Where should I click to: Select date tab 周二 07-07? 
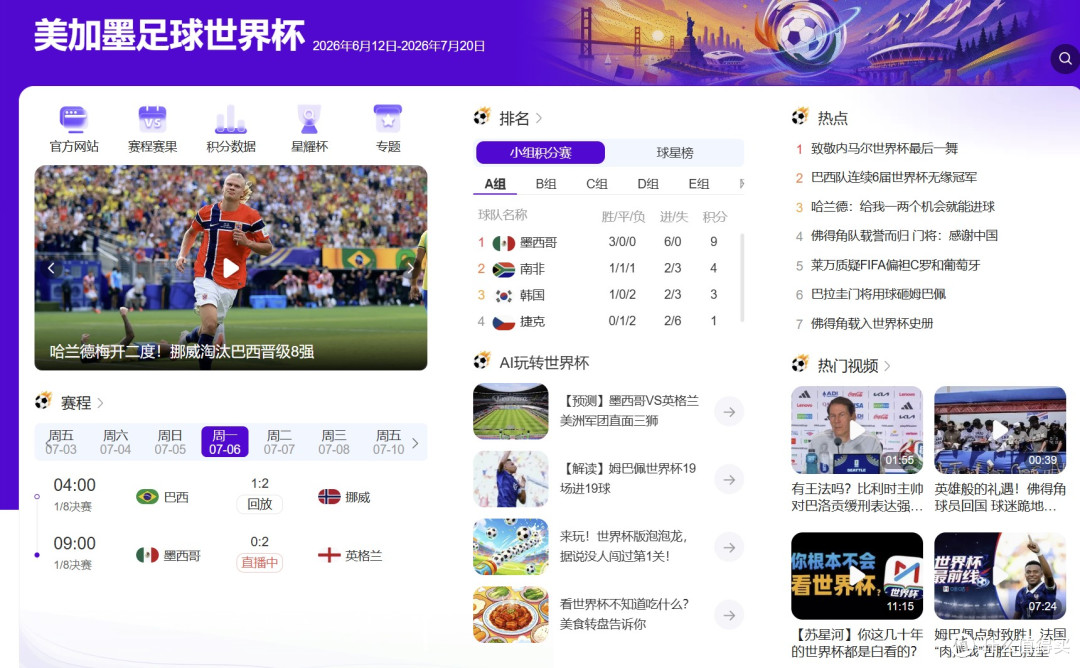(279, 442)
